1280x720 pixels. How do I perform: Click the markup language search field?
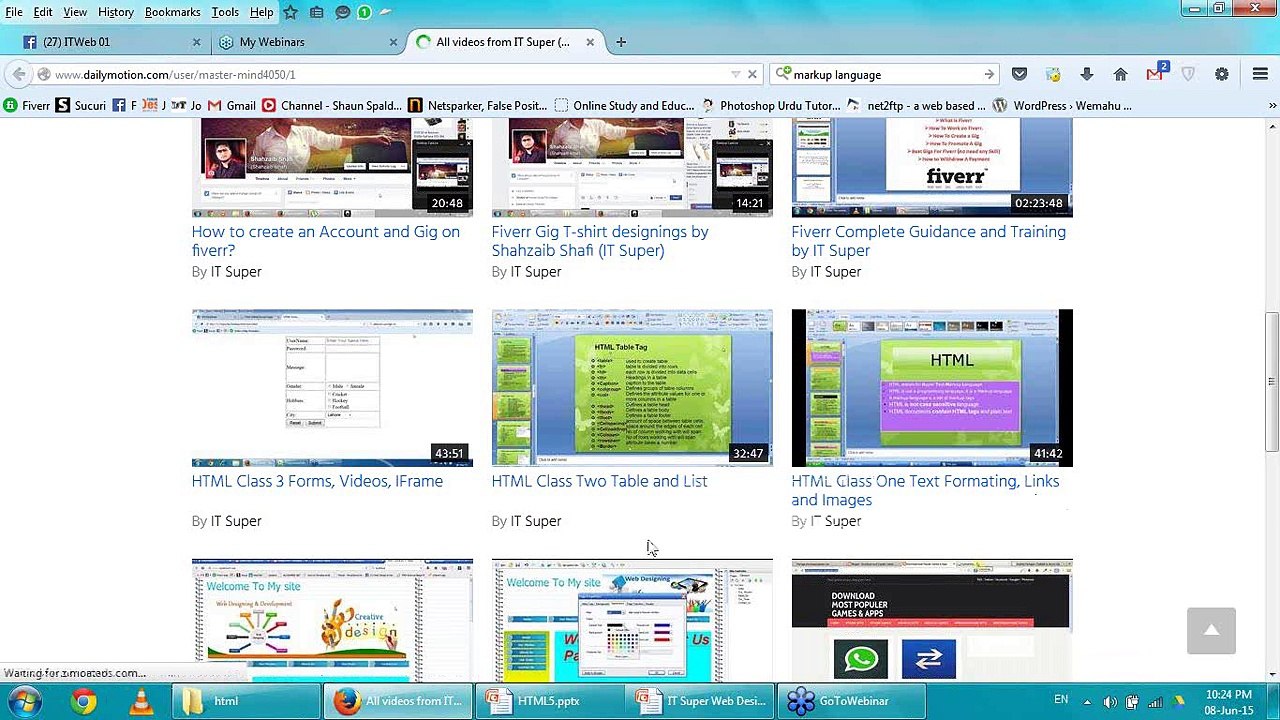point(885,74)
